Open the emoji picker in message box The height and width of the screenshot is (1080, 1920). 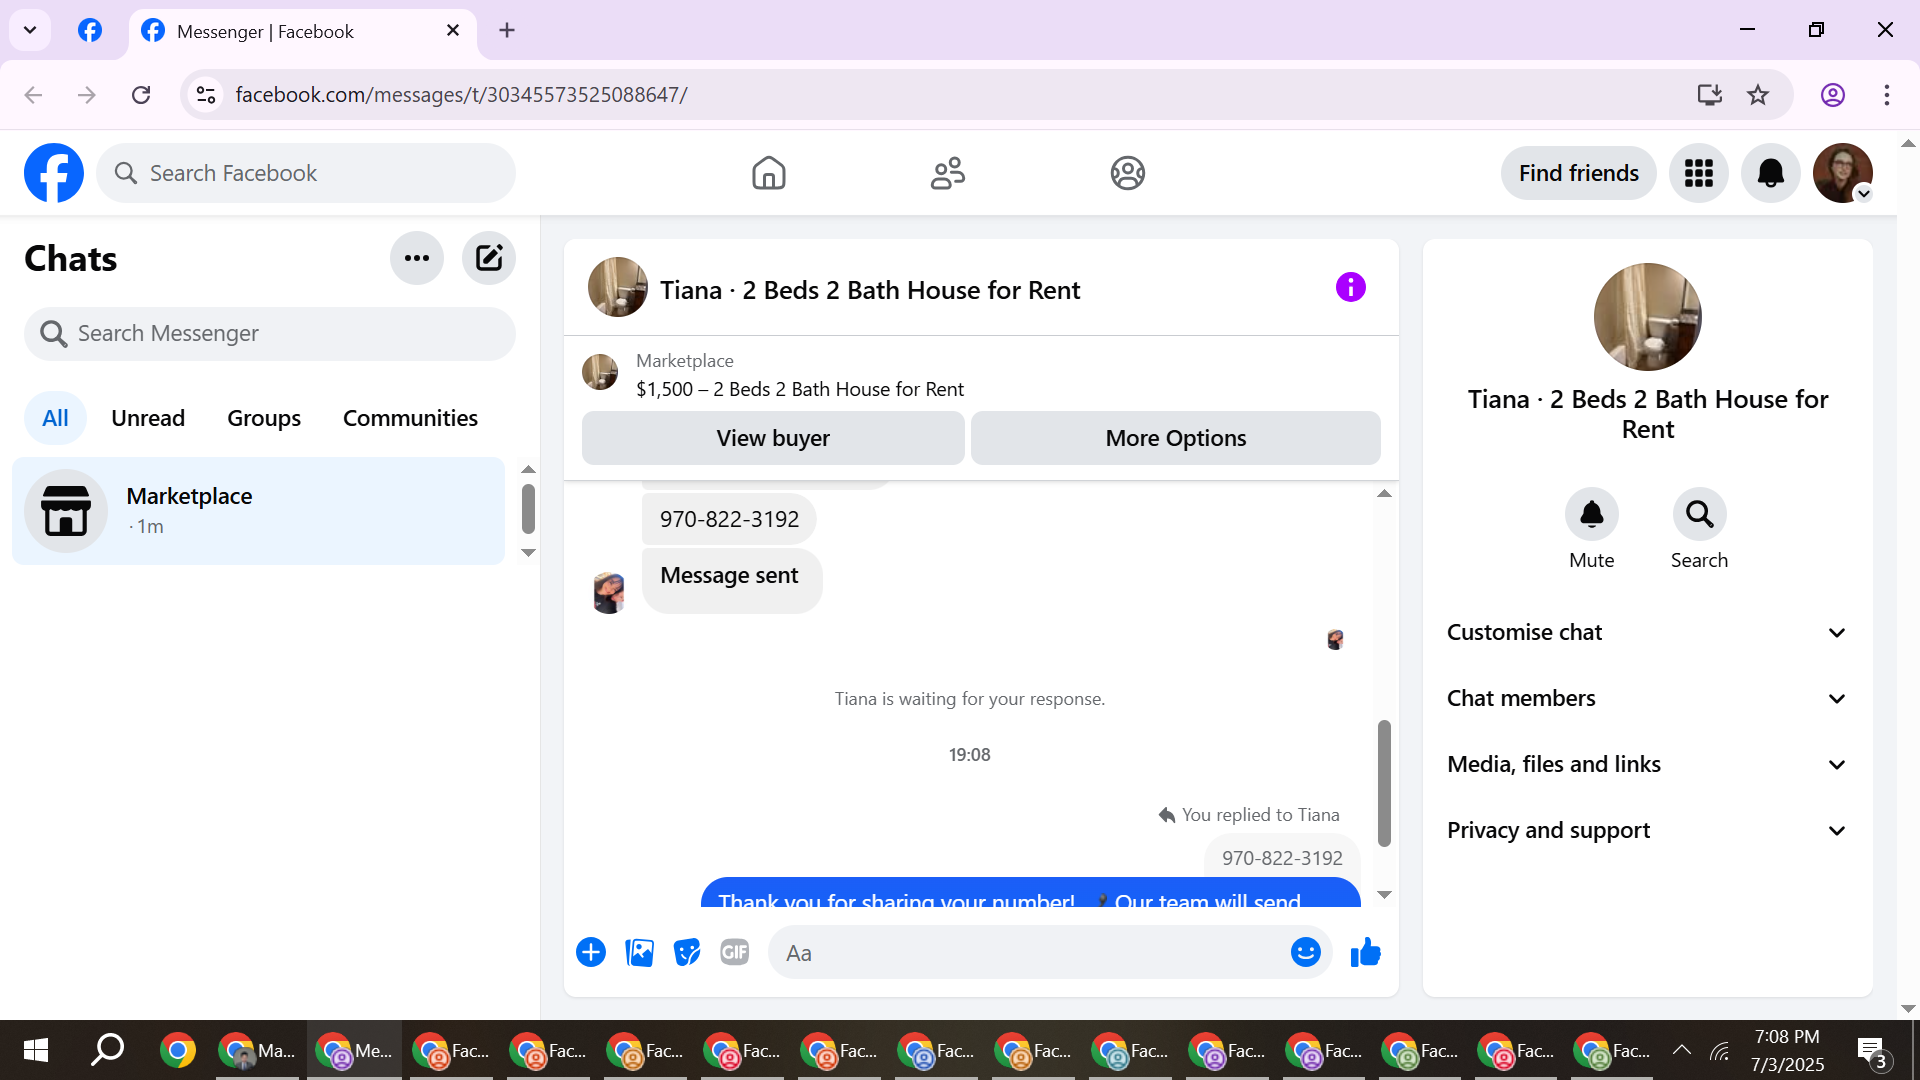point(1305,953)
